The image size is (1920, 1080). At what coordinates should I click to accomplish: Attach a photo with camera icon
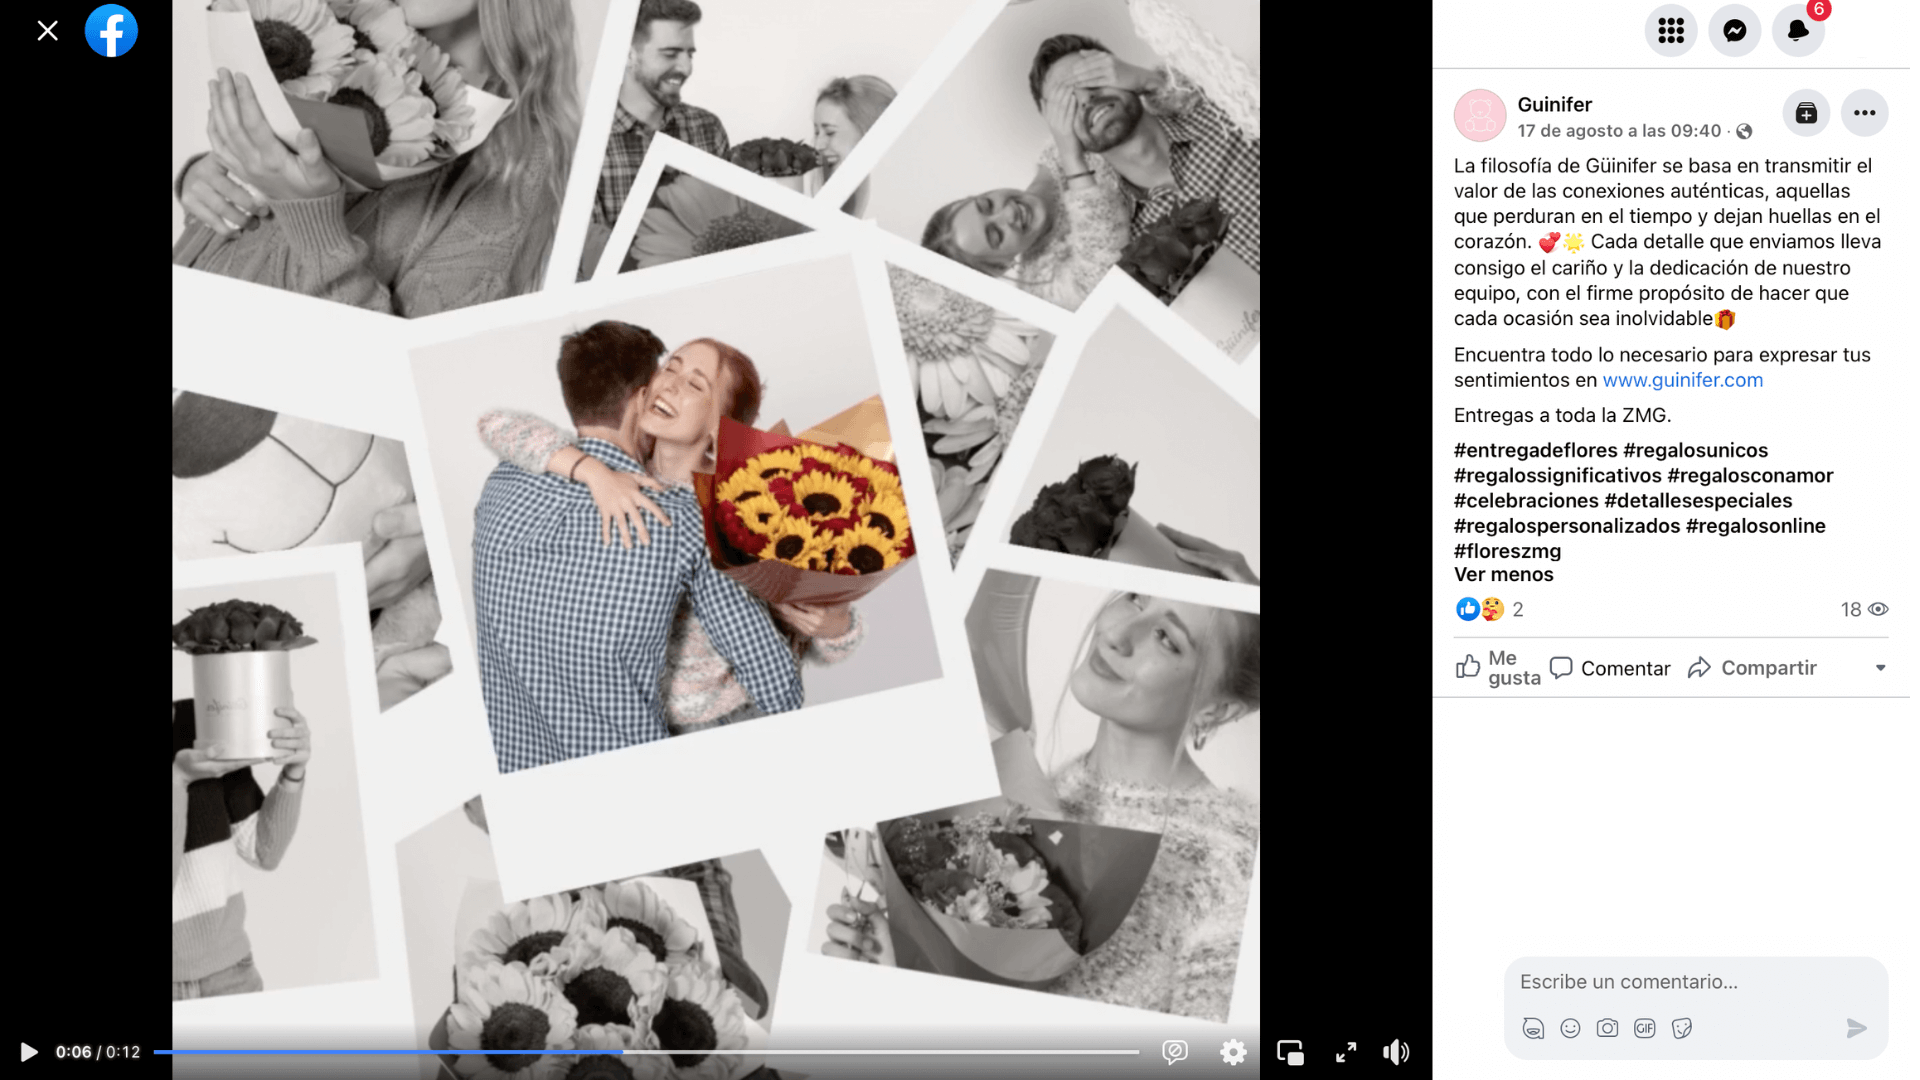click(1607, 1028)
